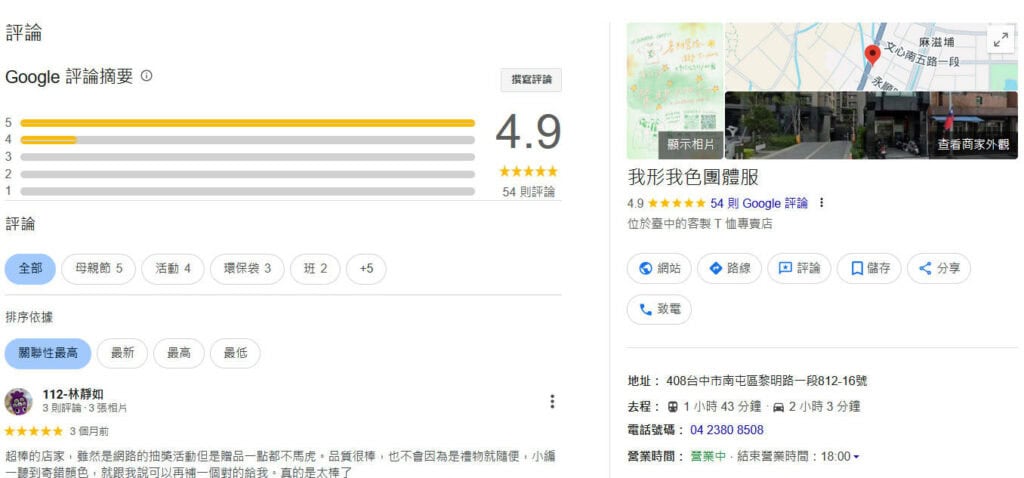Open the three-dot menu next to 54 則 Google 評論
The height and width of the screenshot is (478, 1024).
click(822, 203)
